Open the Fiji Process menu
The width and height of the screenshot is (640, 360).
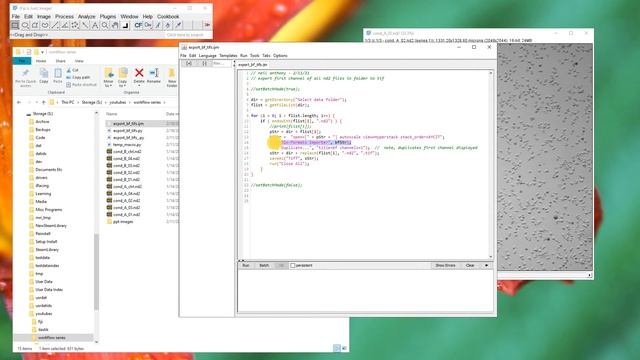point(64,16)
